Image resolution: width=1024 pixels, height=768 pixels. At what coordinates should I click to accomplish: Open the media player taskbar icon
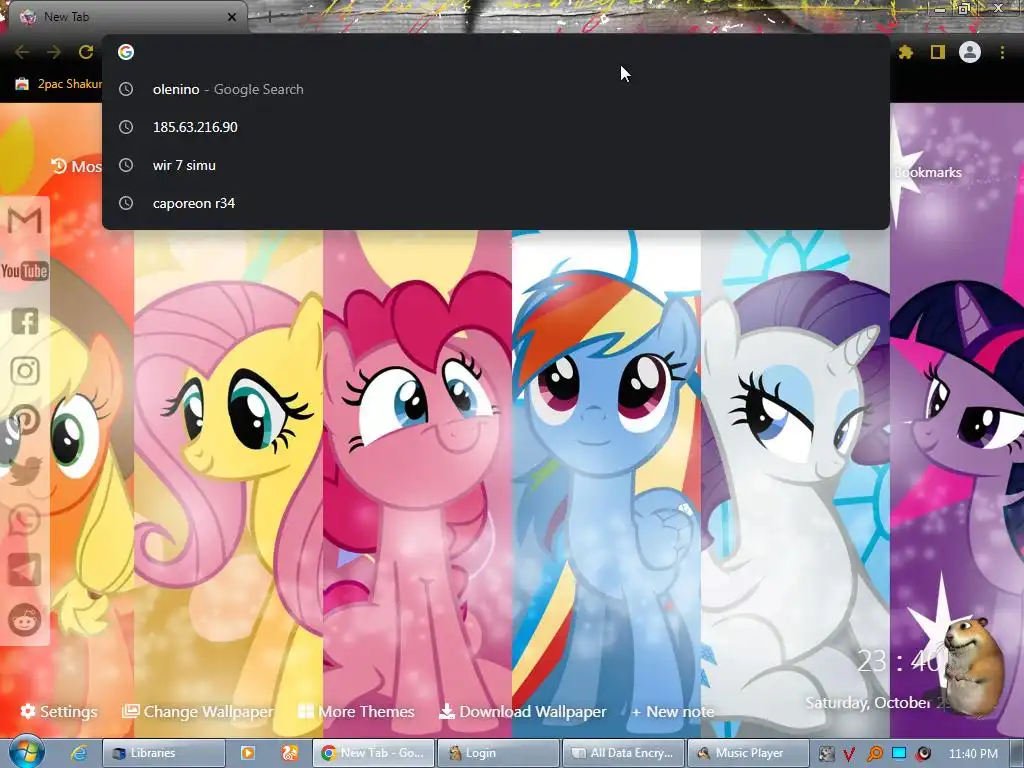248,753
